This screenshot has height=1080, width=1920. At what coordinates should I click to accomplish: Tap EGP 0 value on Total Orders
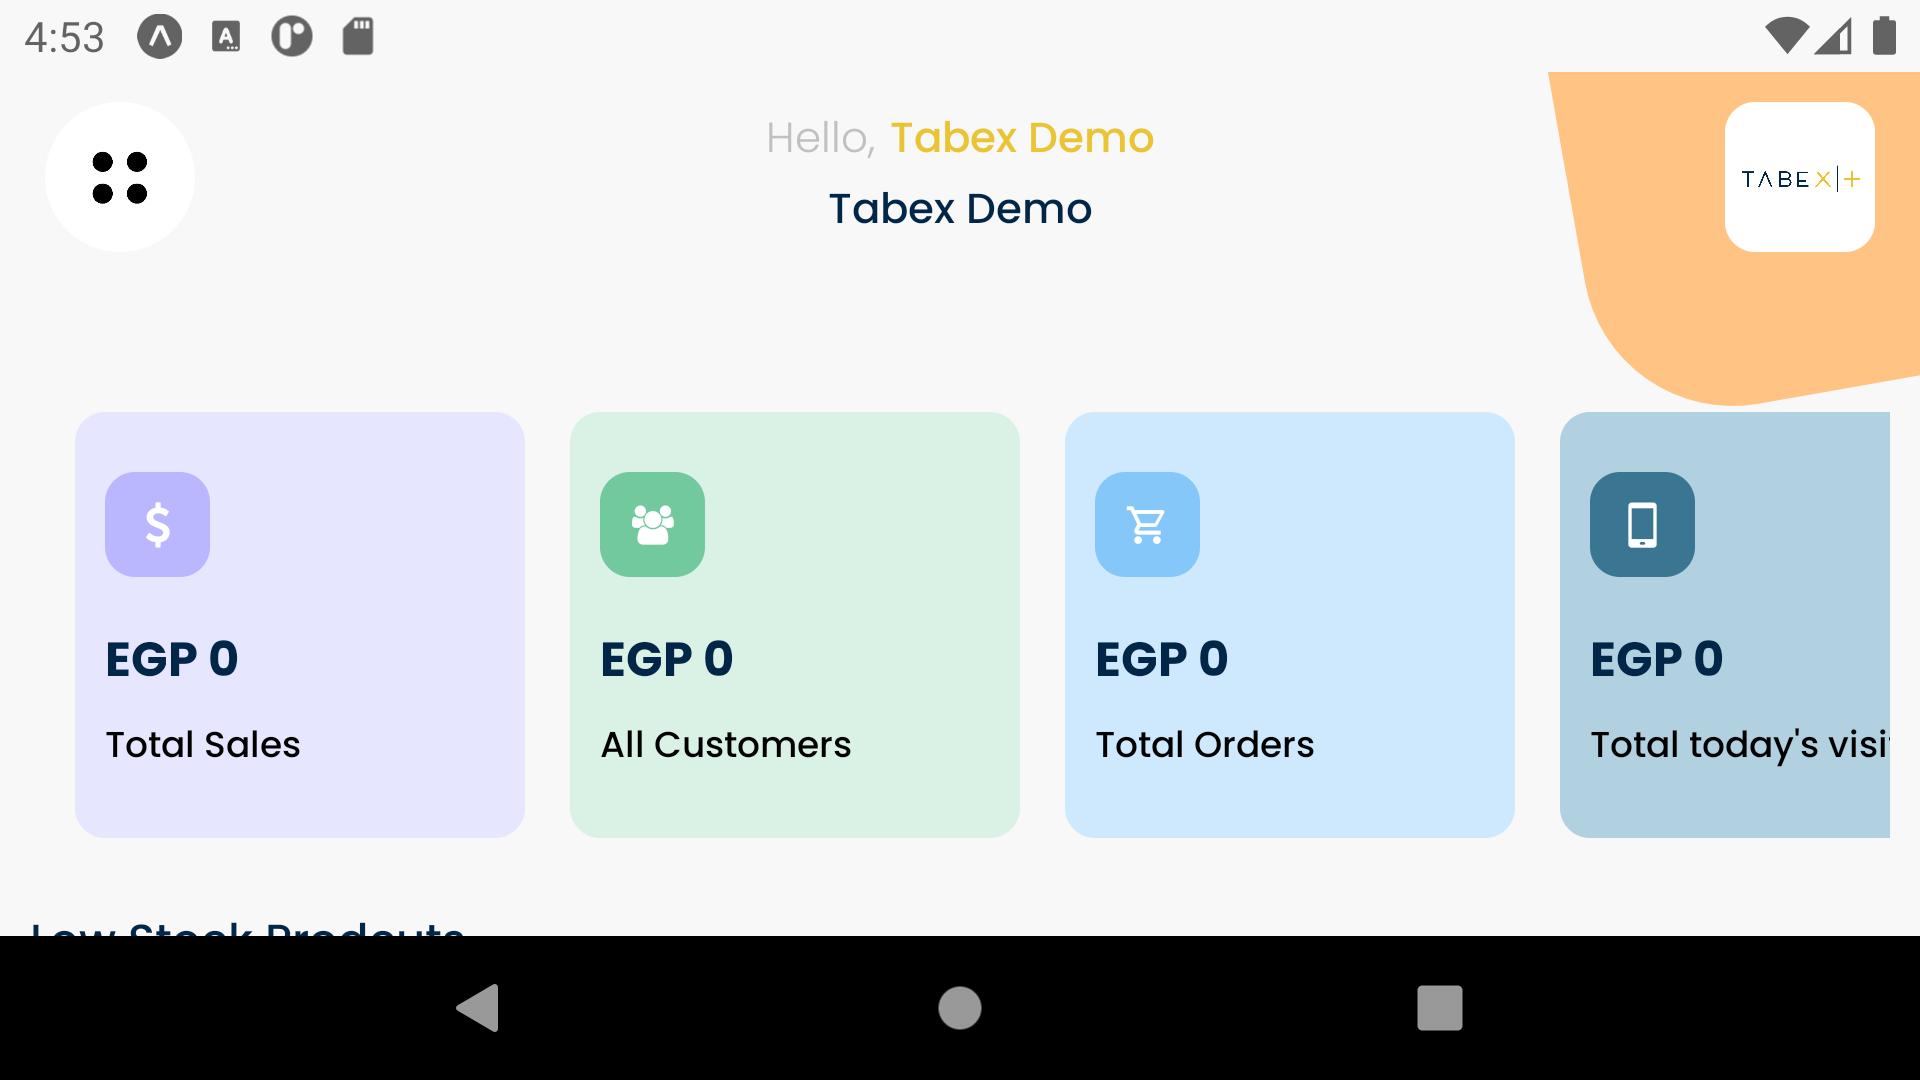(1162, 659)
